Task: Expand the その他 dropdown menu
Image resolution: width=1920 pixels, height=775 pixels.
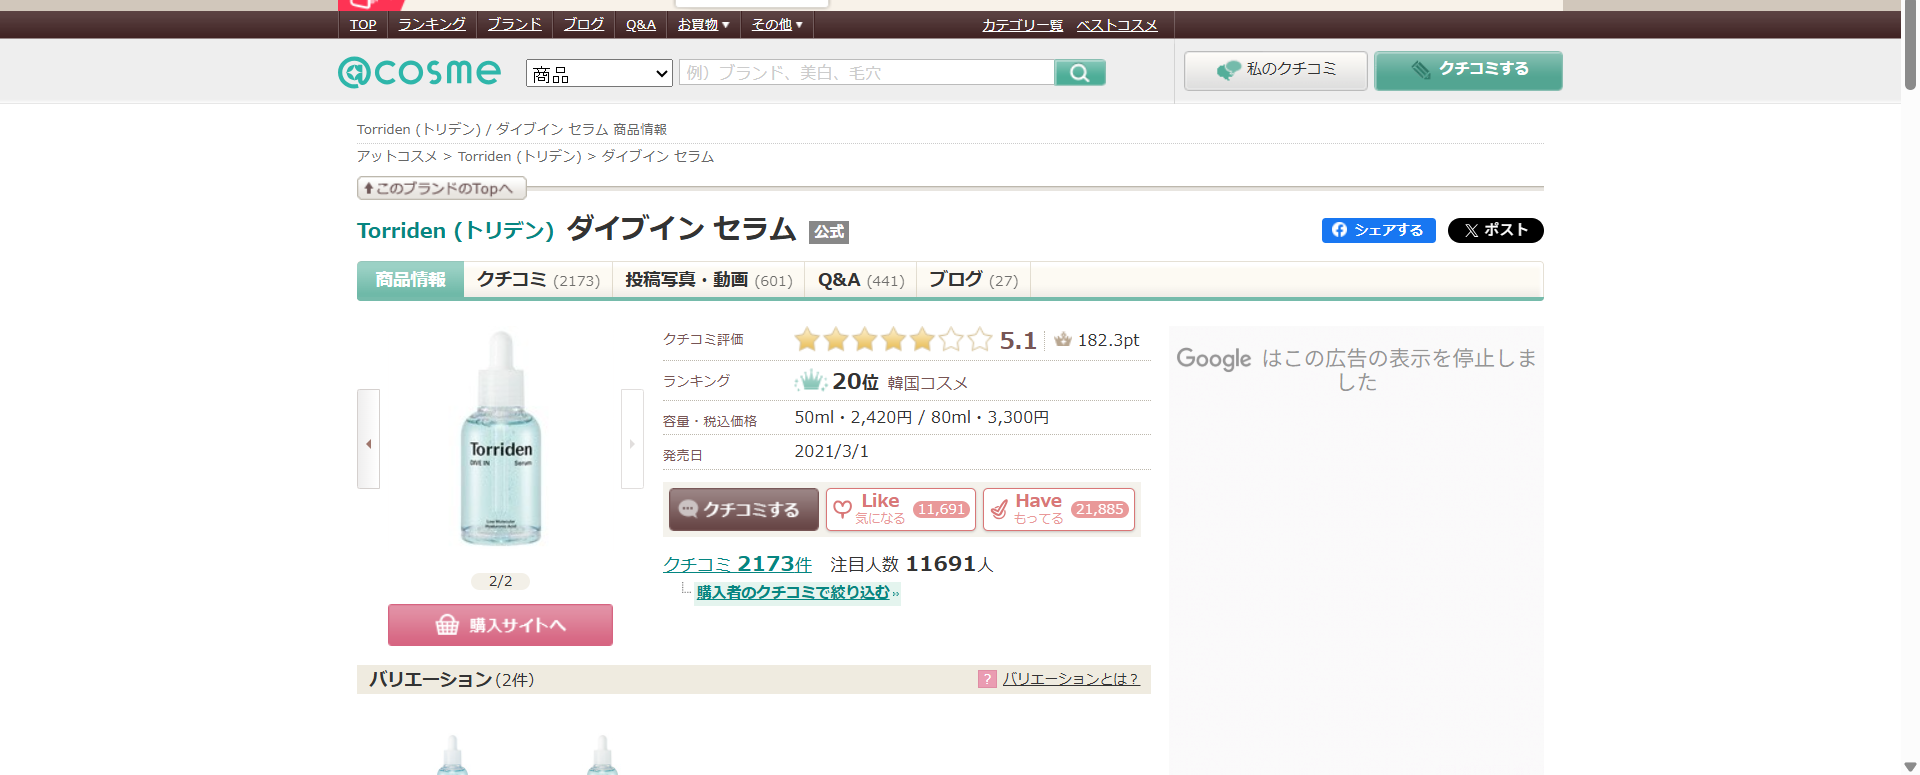Action: pos(777,25)
